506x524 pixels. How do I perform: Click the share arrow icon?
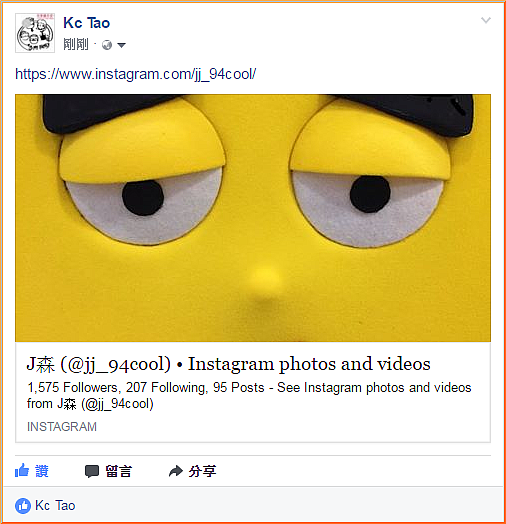point(176,471)
